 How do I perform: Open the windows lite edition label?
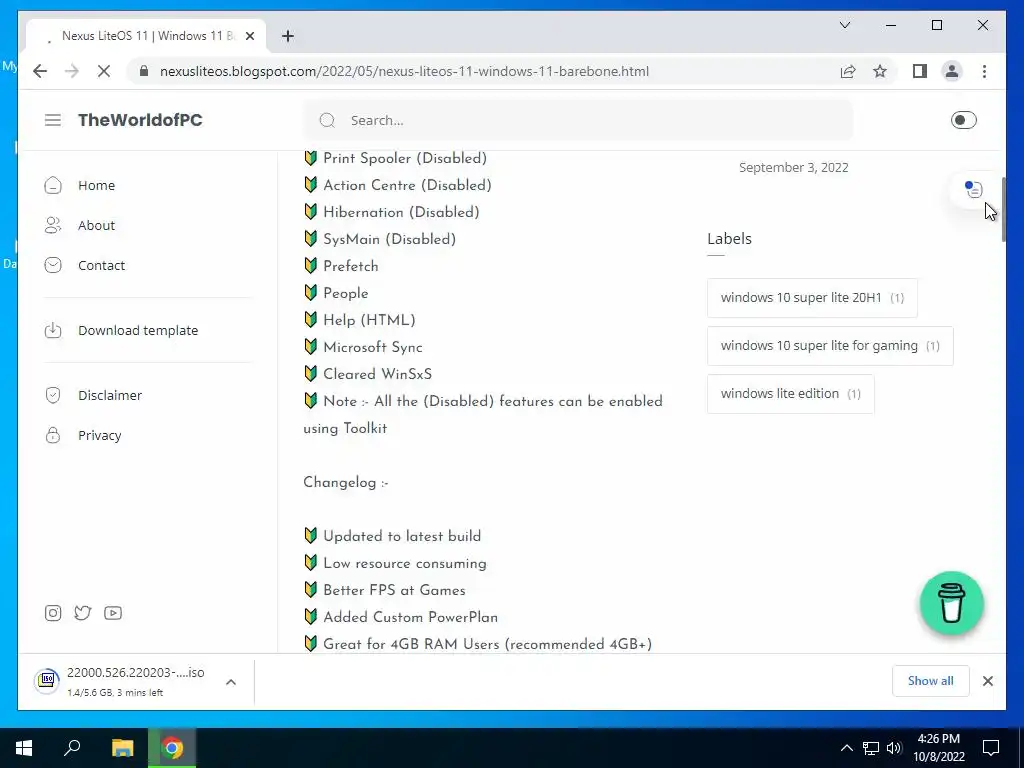791,394
